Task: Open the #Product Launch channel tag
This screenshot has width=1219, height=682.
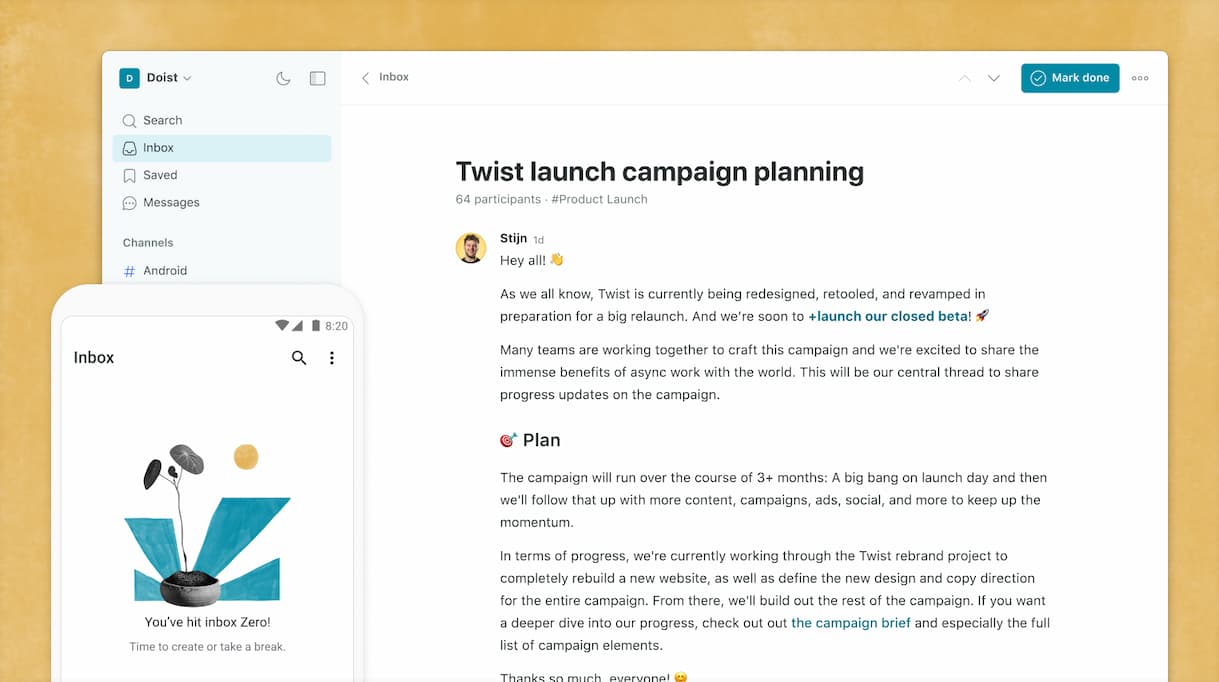Action: tap(598, 199)
